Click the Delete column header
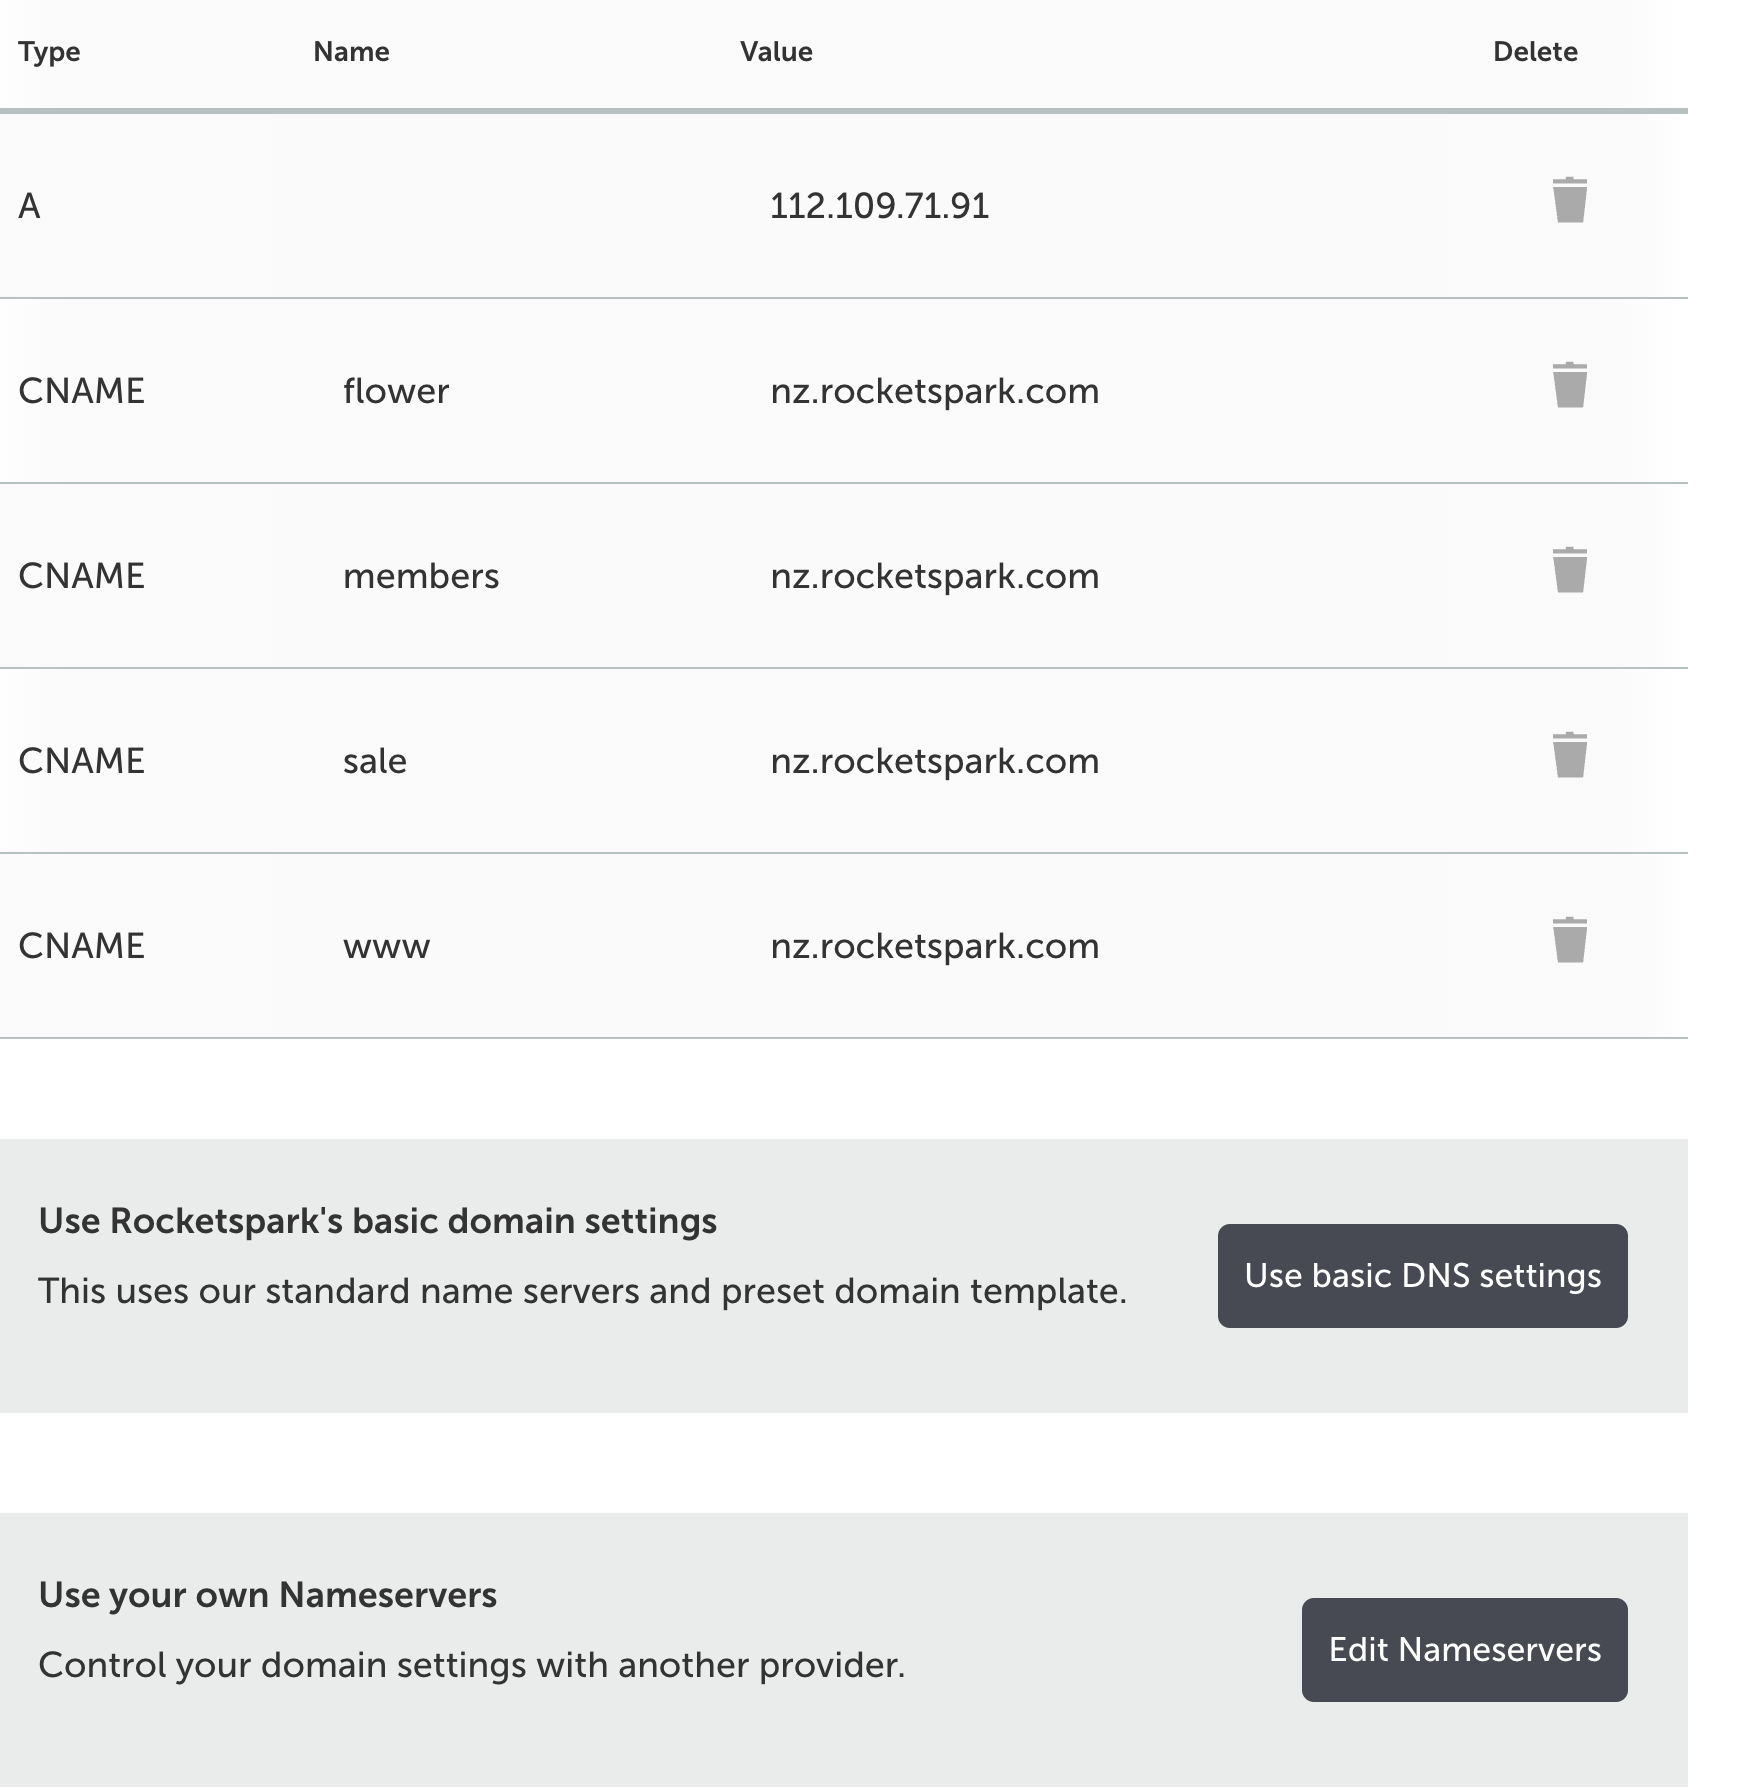The image size is (1760, 1790). tap(1535, 52)
